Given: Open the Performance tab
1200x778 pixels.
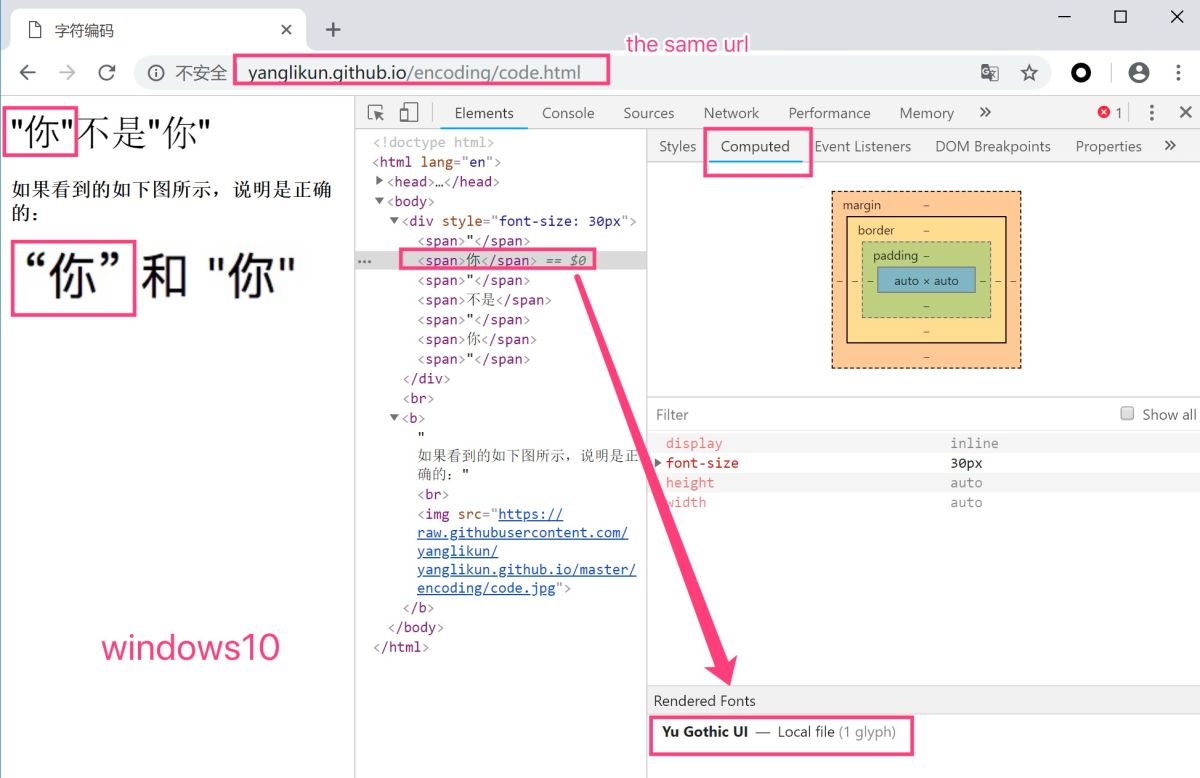Looking at the screenshot, I should pos(829,113).
